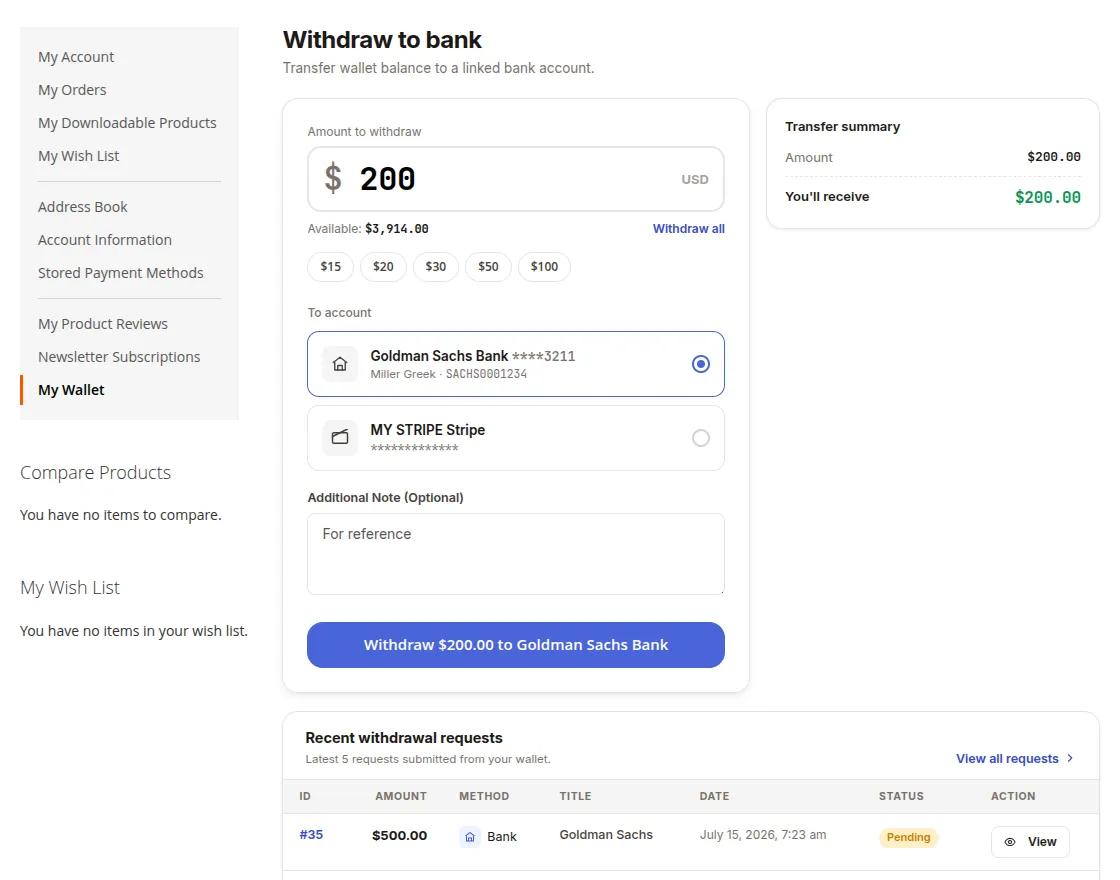Select the MY STRIPE Stripe radio button
Screen dimensions: 1120x880
(x=701, y=438)
